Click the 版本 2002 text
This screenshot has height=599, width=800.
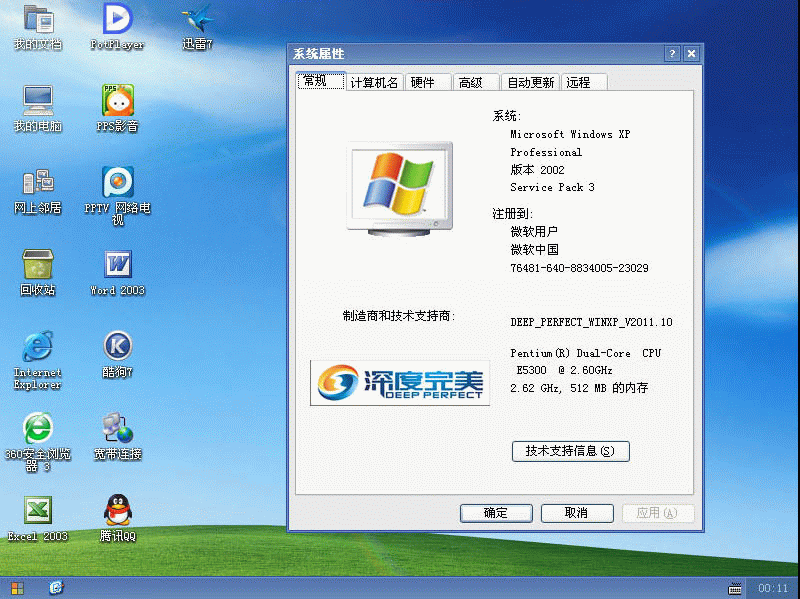[537, 169]
